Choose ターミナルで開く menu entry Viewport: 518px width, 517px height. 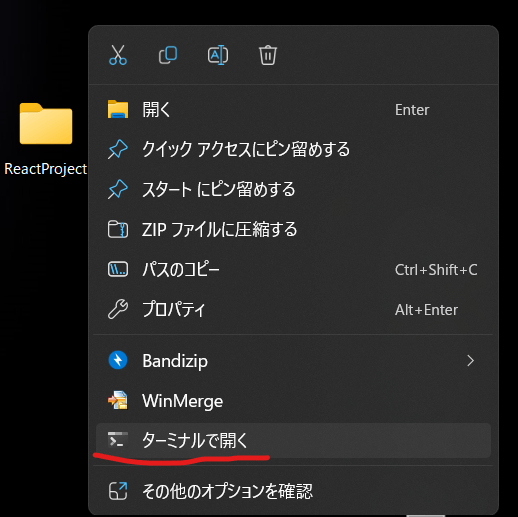293,440
